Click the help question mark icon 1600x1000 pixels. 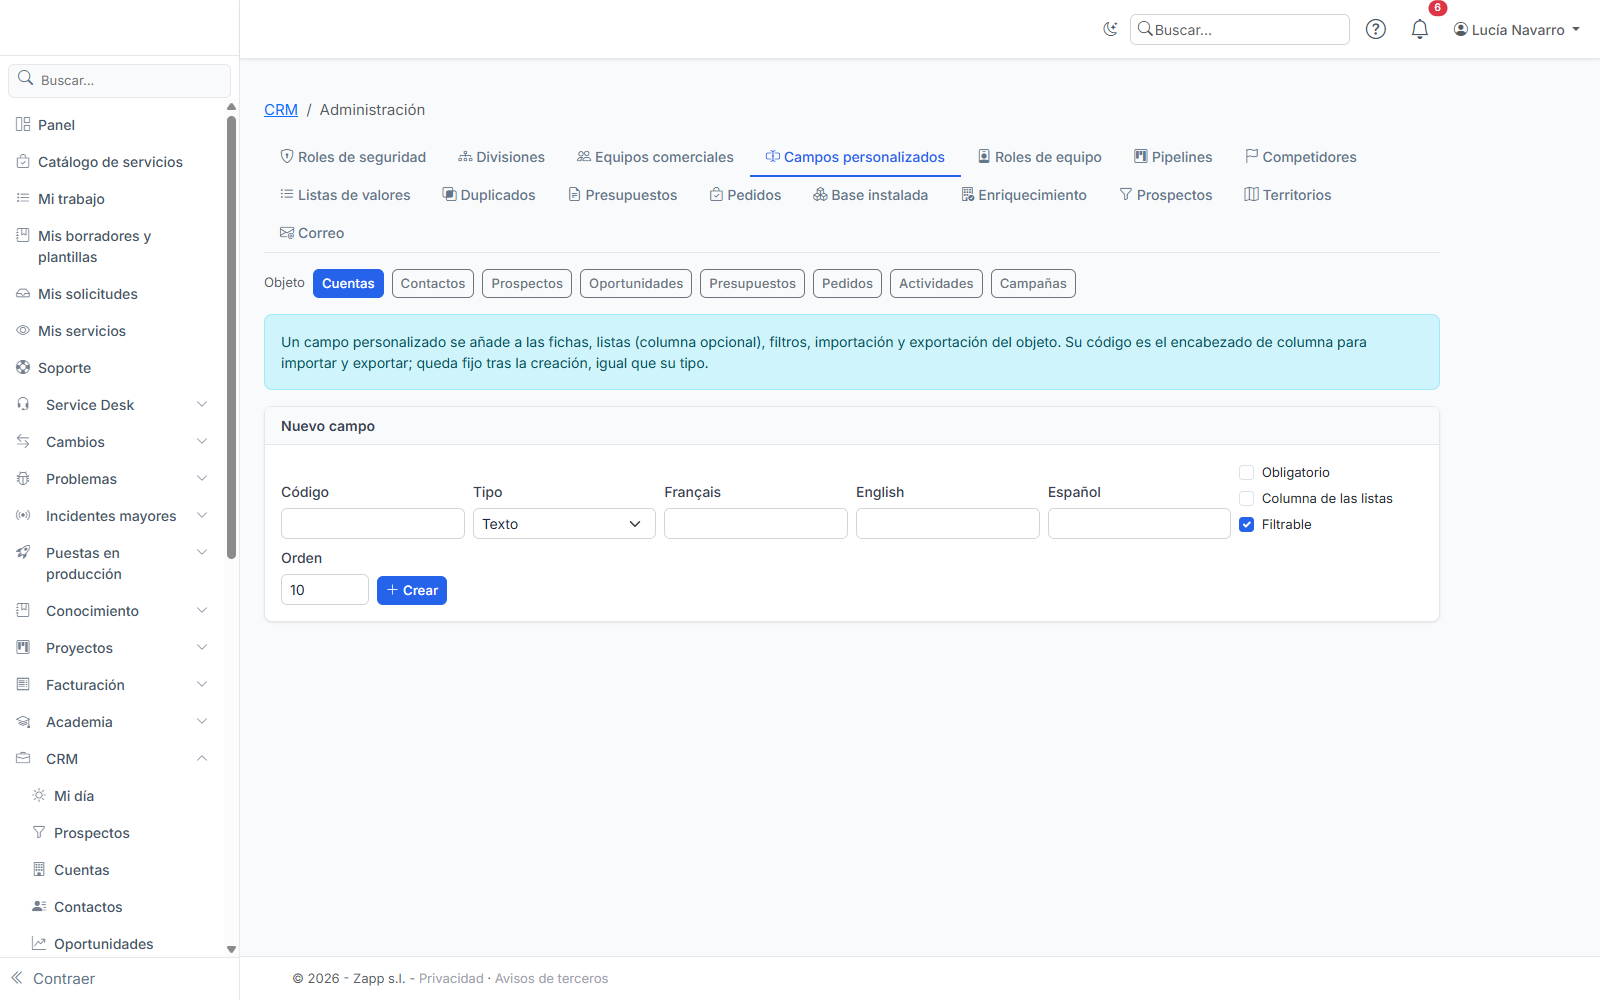pyautogui.click(x=1376, y=30)
